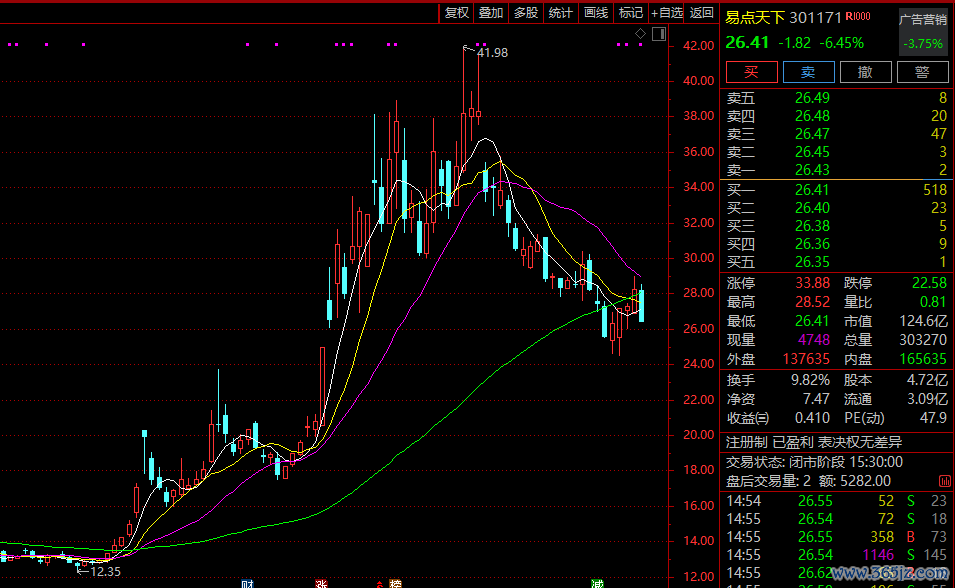Click the 收益(三) 0.410 value
The width and height of the screenshot is (955, 588).
coord(812,418)
